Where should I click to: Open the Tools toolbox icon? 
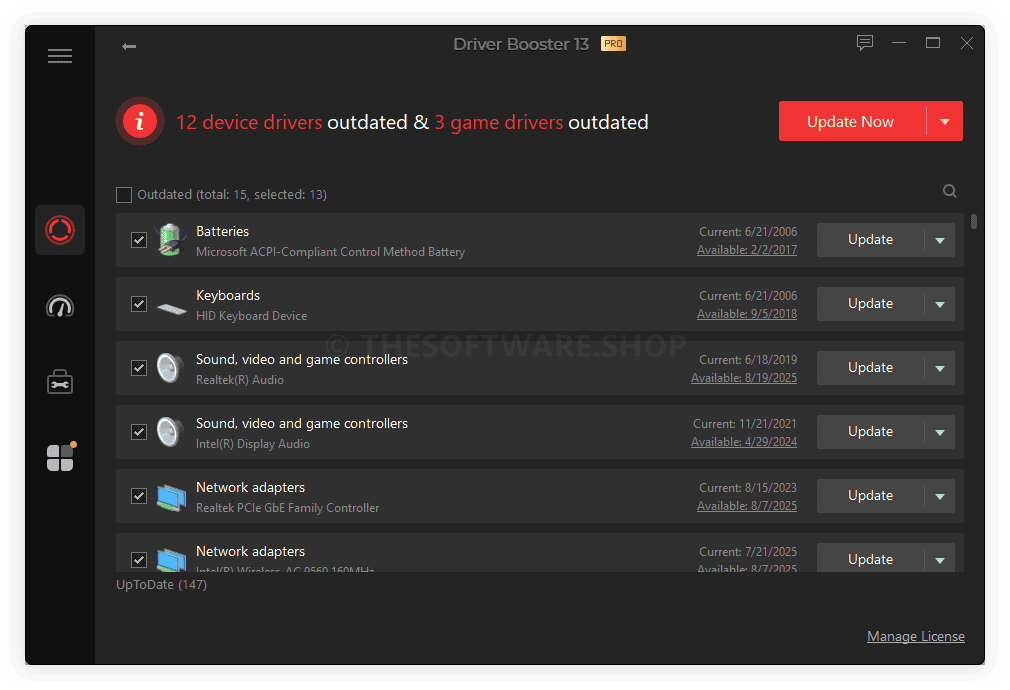click(x=60, y=382)
